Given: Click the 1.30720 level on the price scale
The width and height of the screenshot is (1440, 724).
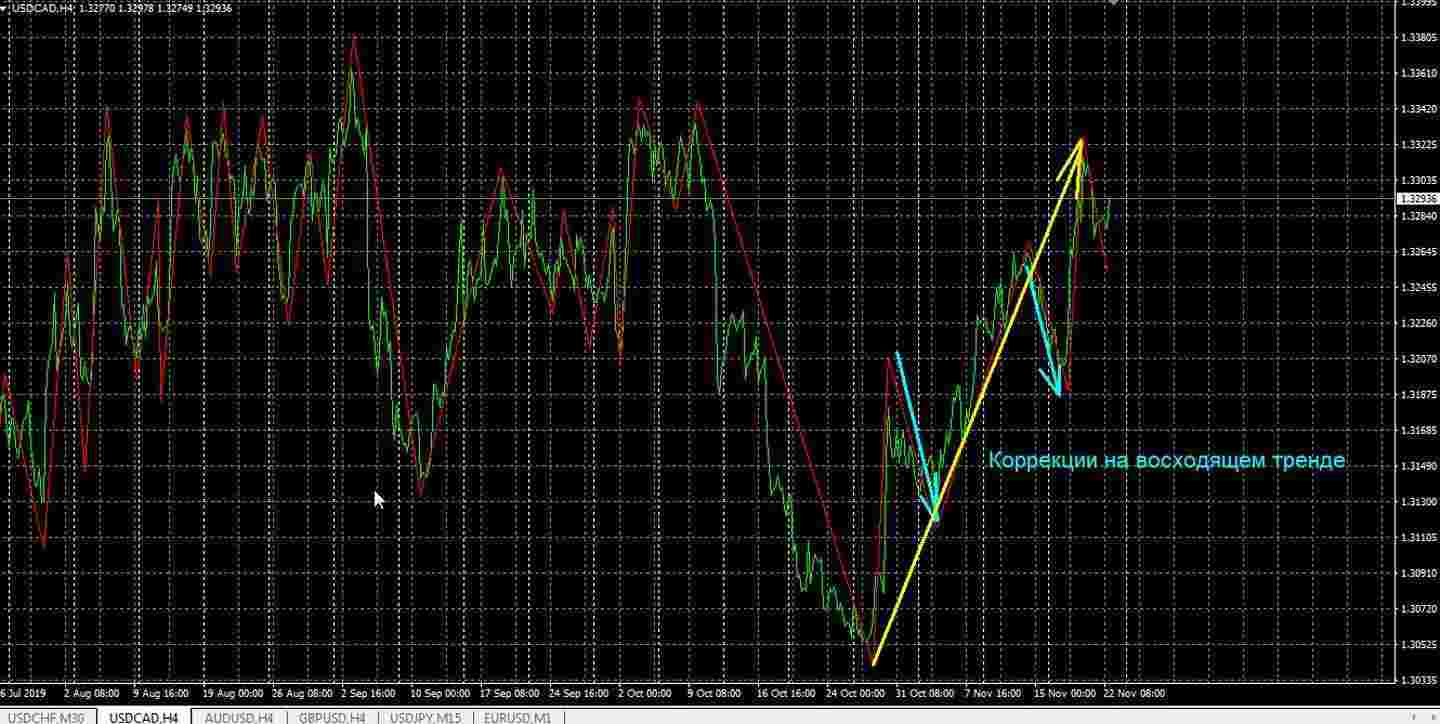Looking at the screenshot, I should [x=1418, y=609].
